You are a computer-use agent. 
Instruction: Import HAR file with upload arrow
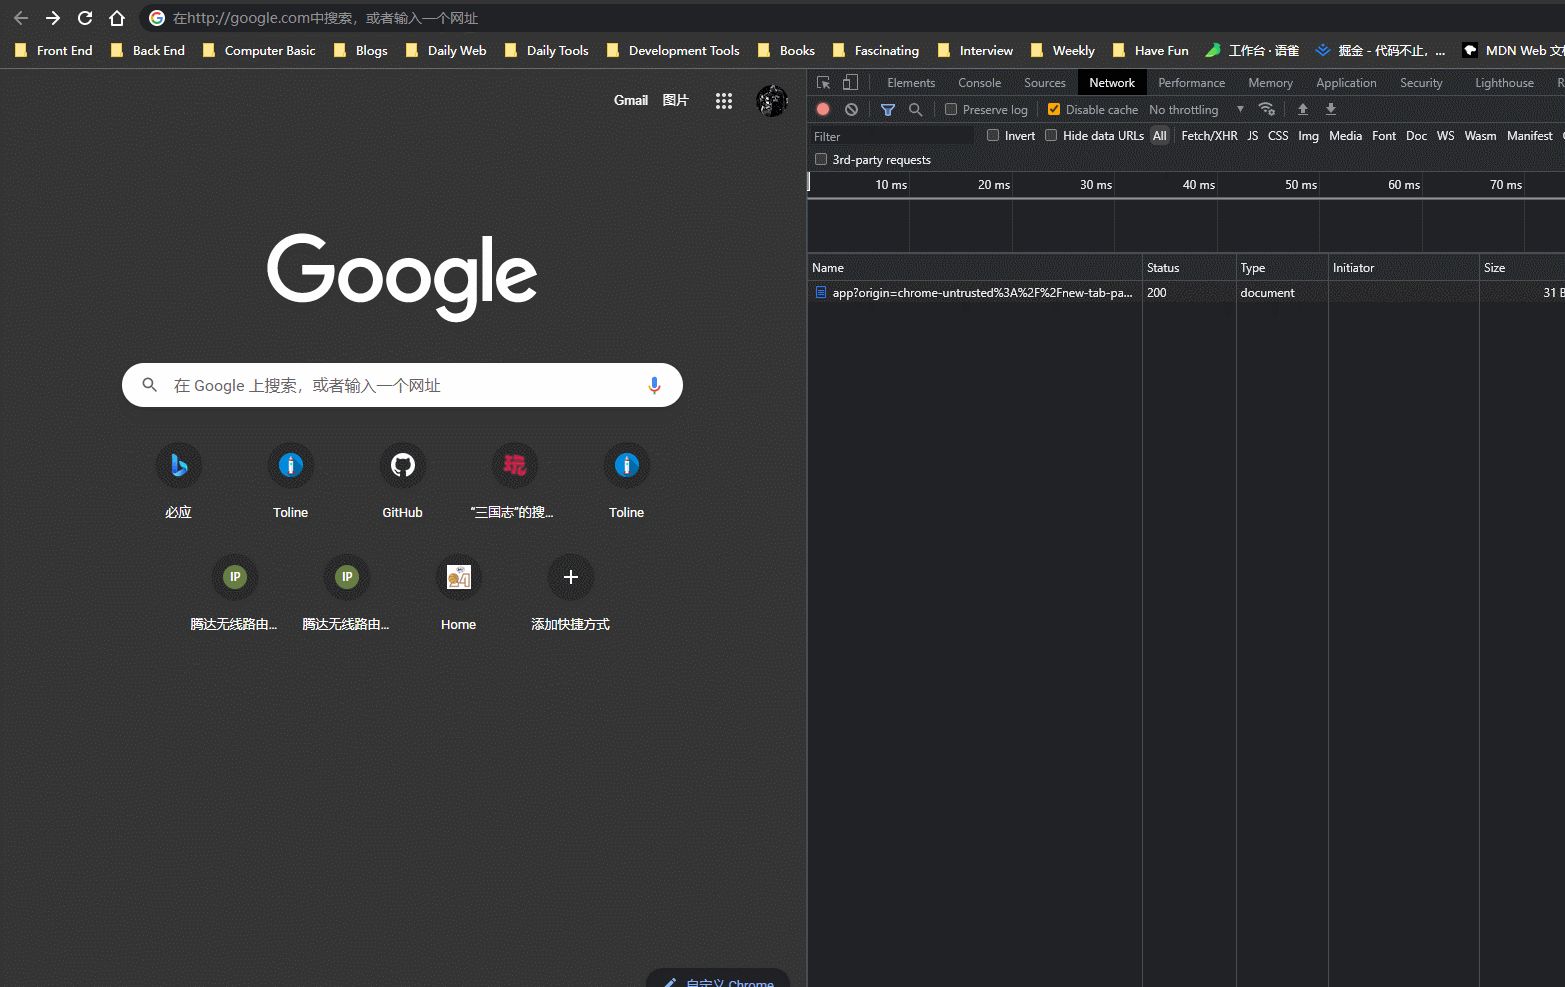click(x=1303, y=109)
